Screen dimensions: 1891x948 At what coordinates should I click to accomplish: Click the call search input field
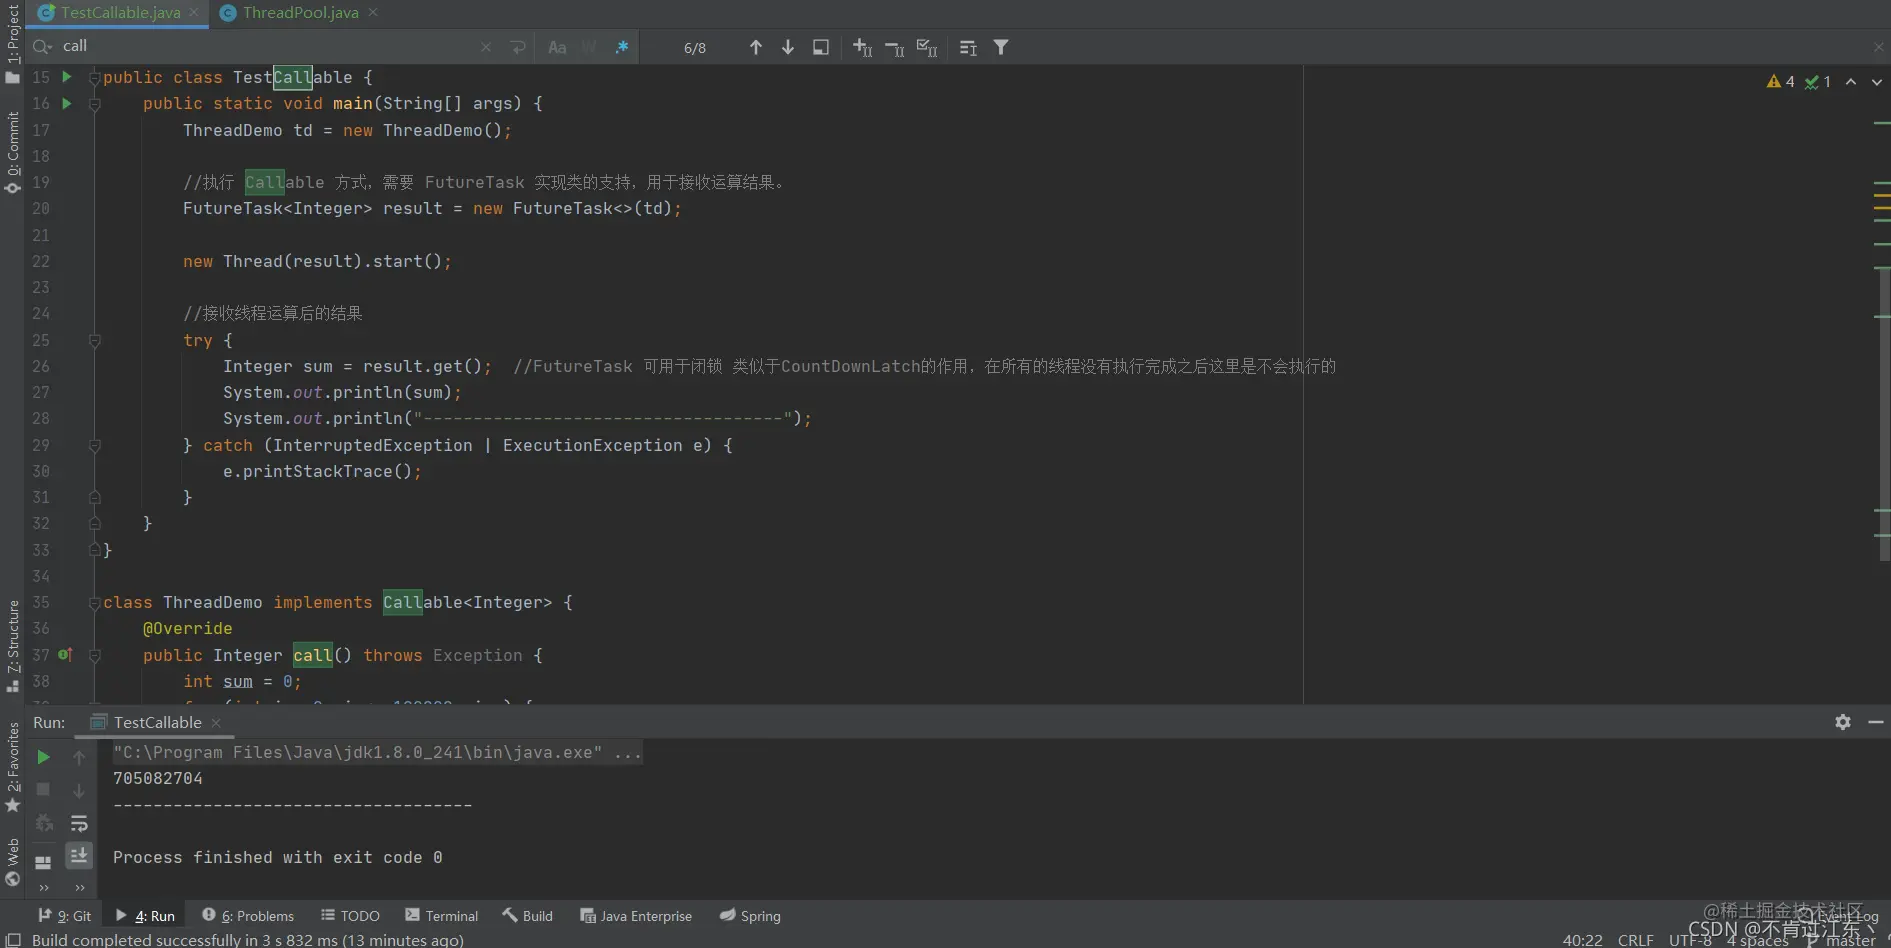pos(270,46)
